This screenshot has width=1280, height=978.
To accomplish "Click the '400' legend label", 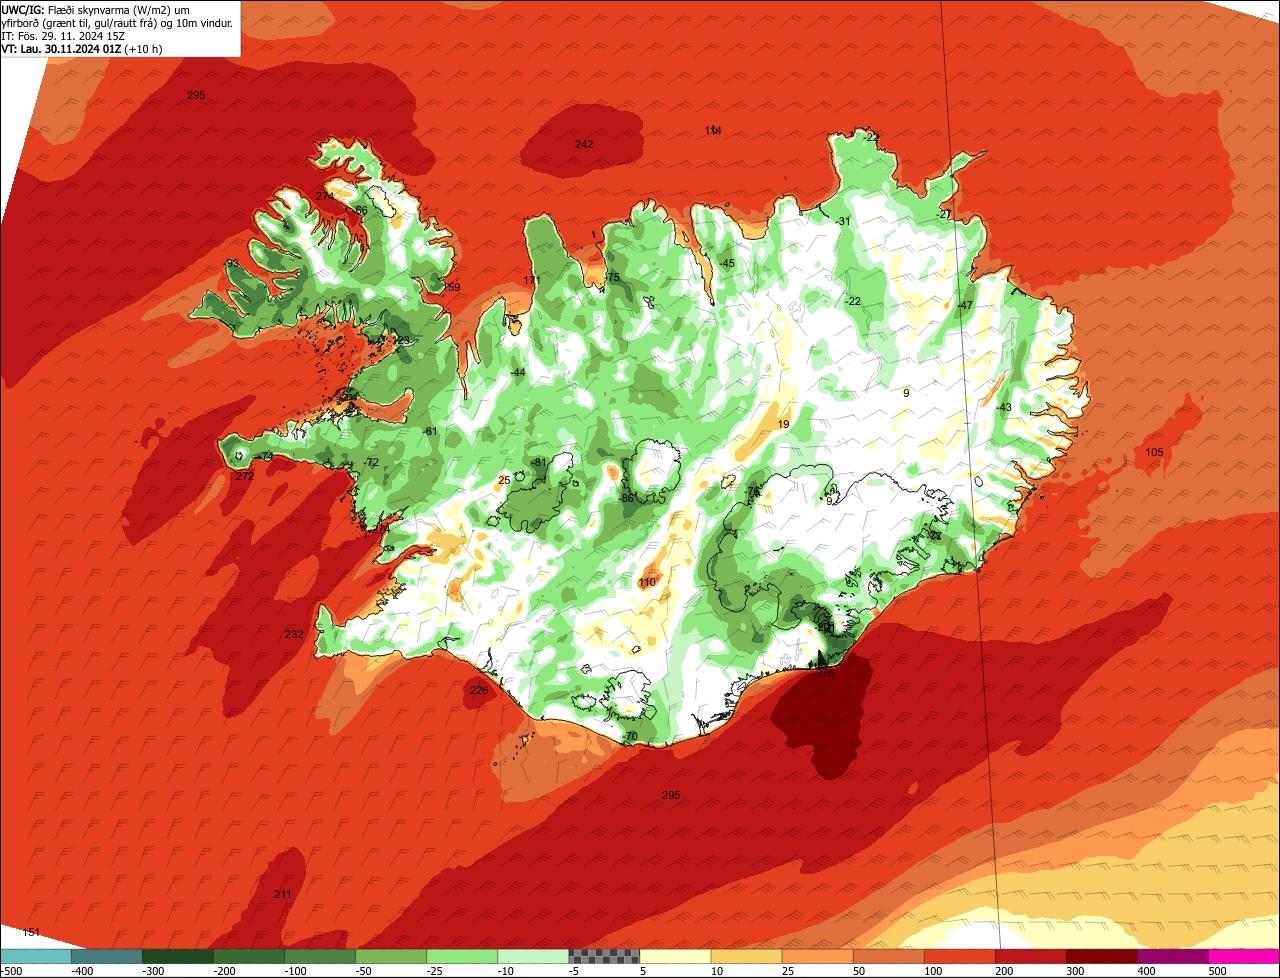I will (1146, 971).
